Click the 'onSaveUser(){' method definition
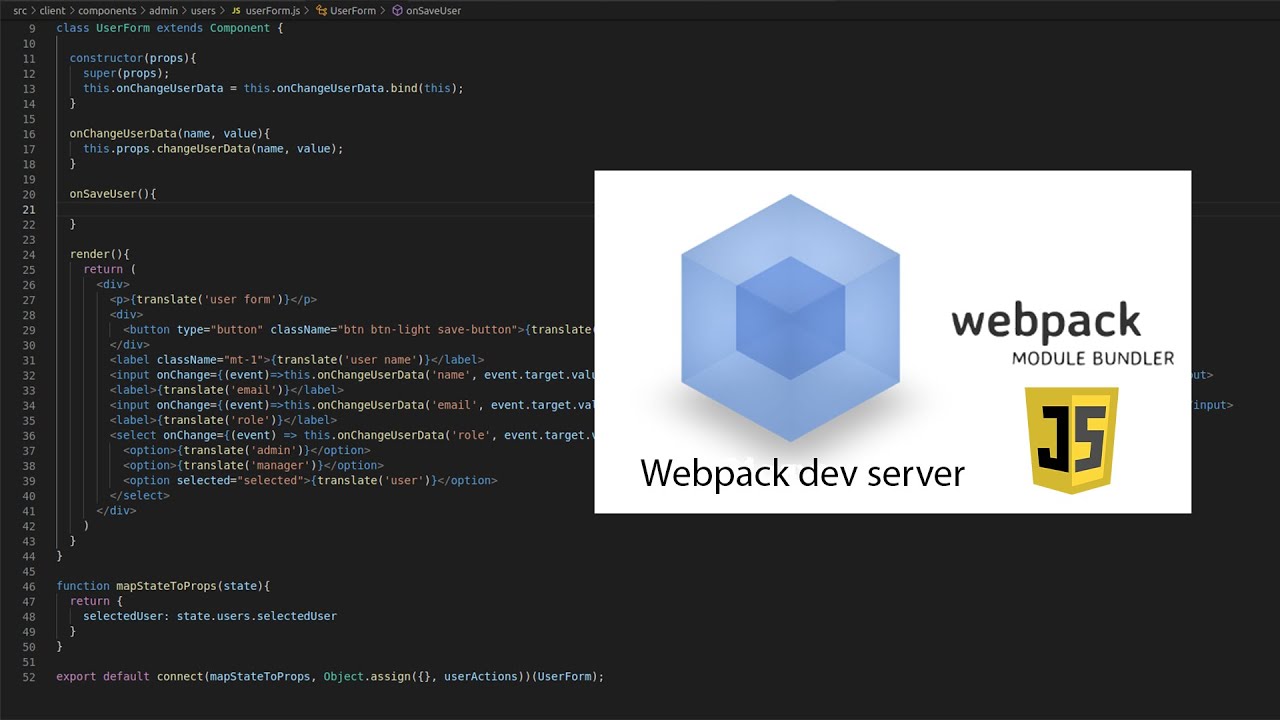Screen dimensions: 1280x720 113,194
